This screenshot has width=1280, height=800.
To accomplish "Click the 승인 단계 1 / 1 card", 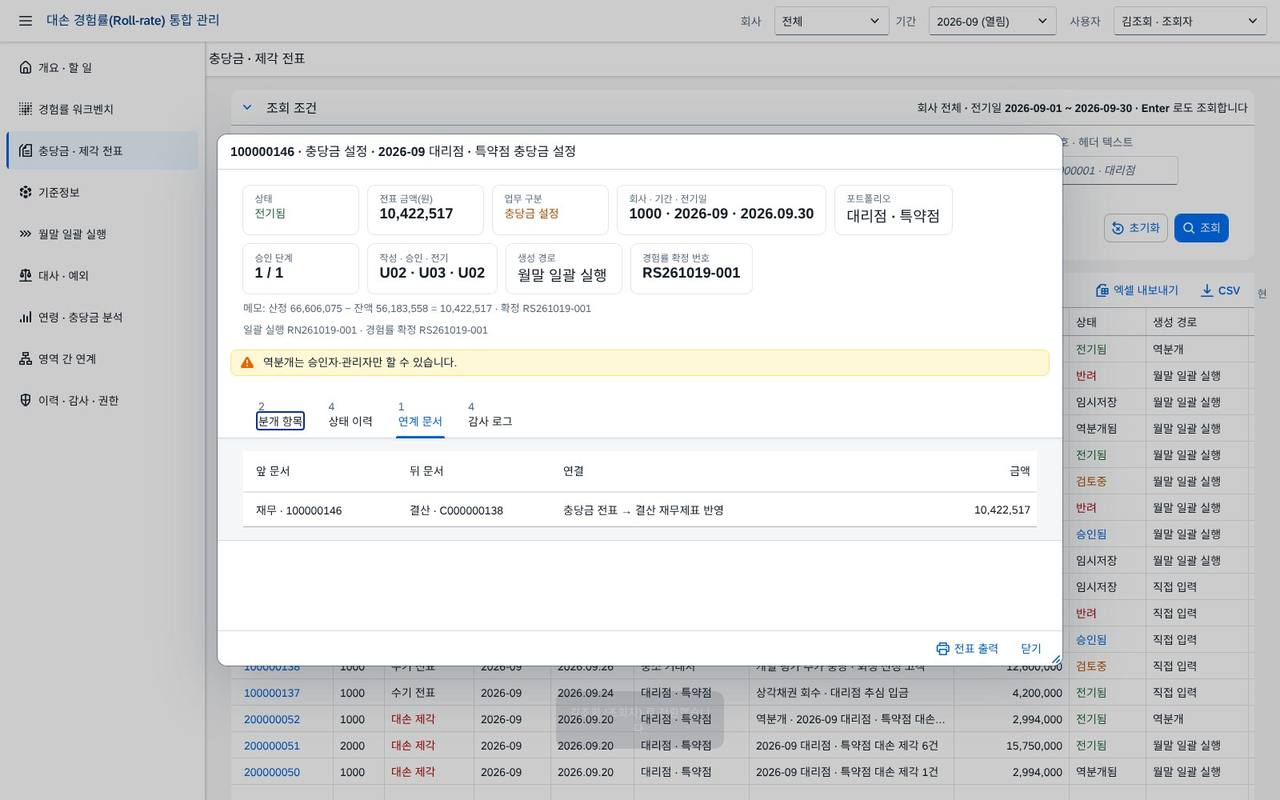I will 300,269.
